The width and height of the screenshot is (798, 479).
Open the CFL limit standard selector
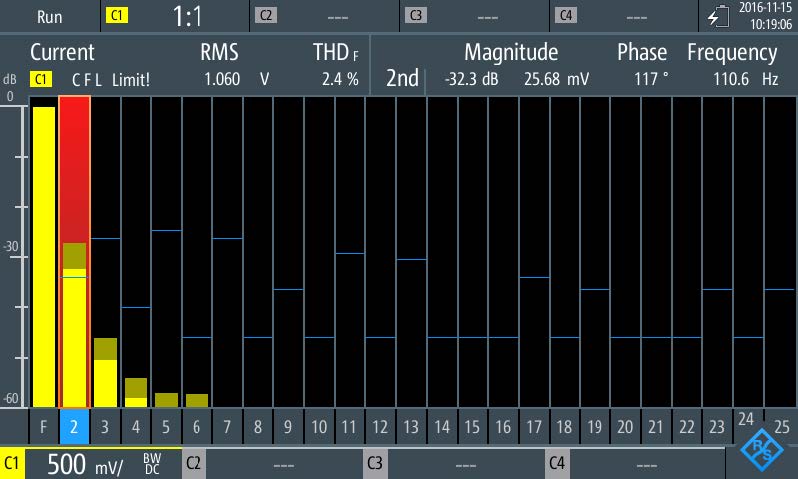[110, 80]
